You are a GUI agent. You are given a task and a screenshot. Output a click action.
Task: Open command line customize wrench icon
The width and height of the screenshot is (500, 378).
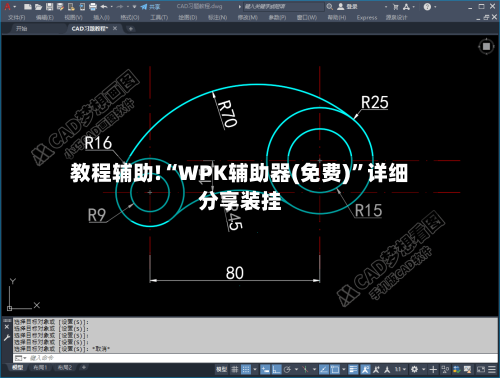(7, 338)
